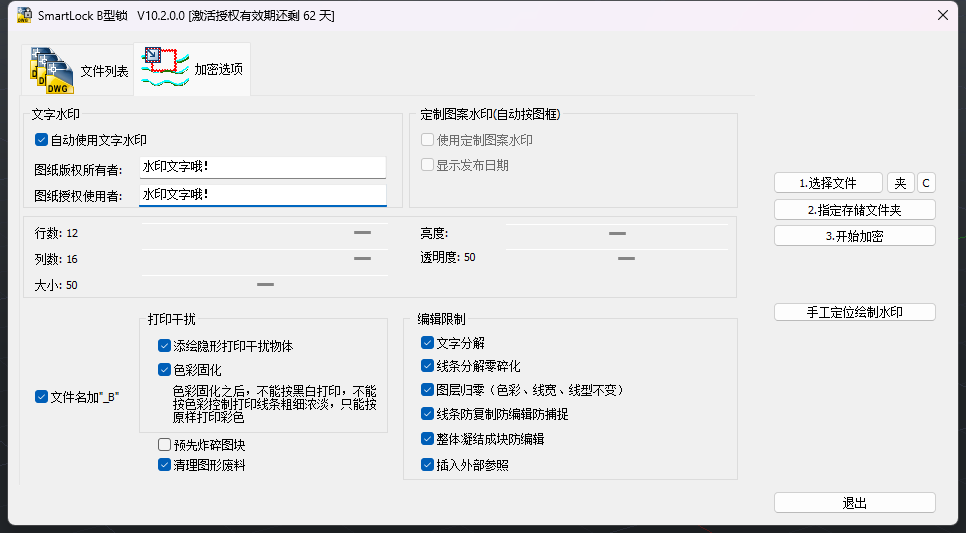This screenshot has width=966, height=533.
Task: Click the 透明度 slider handle
Action: pos(626,258)
